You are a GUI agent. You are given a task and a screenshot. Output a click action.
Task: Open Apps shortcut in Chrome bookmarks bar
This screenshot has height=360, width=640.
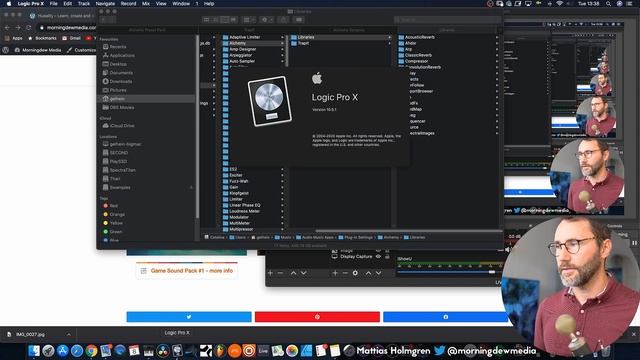tap(13, 38)
